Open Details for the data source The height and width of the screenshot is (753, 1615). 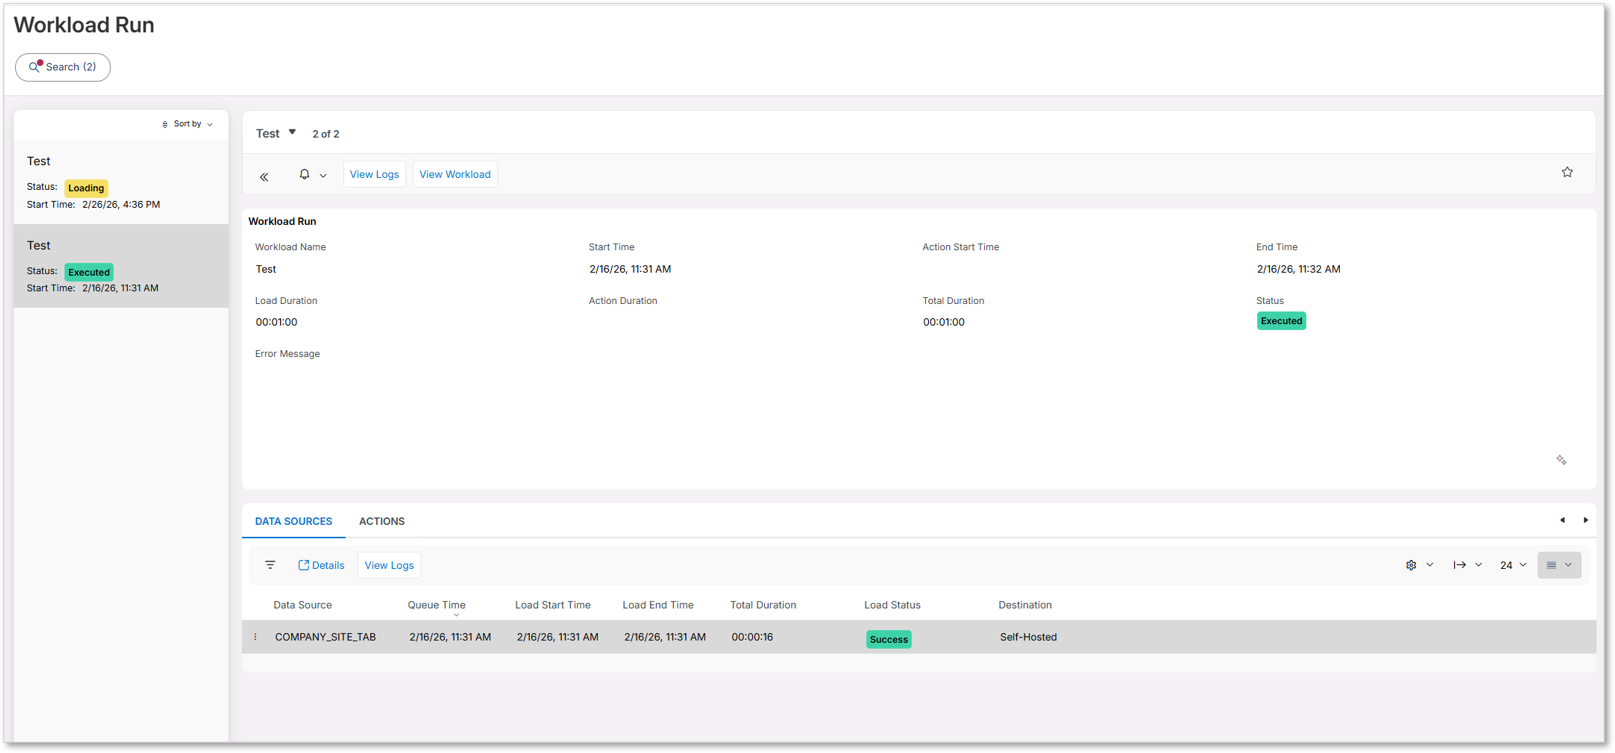point(321,565)
